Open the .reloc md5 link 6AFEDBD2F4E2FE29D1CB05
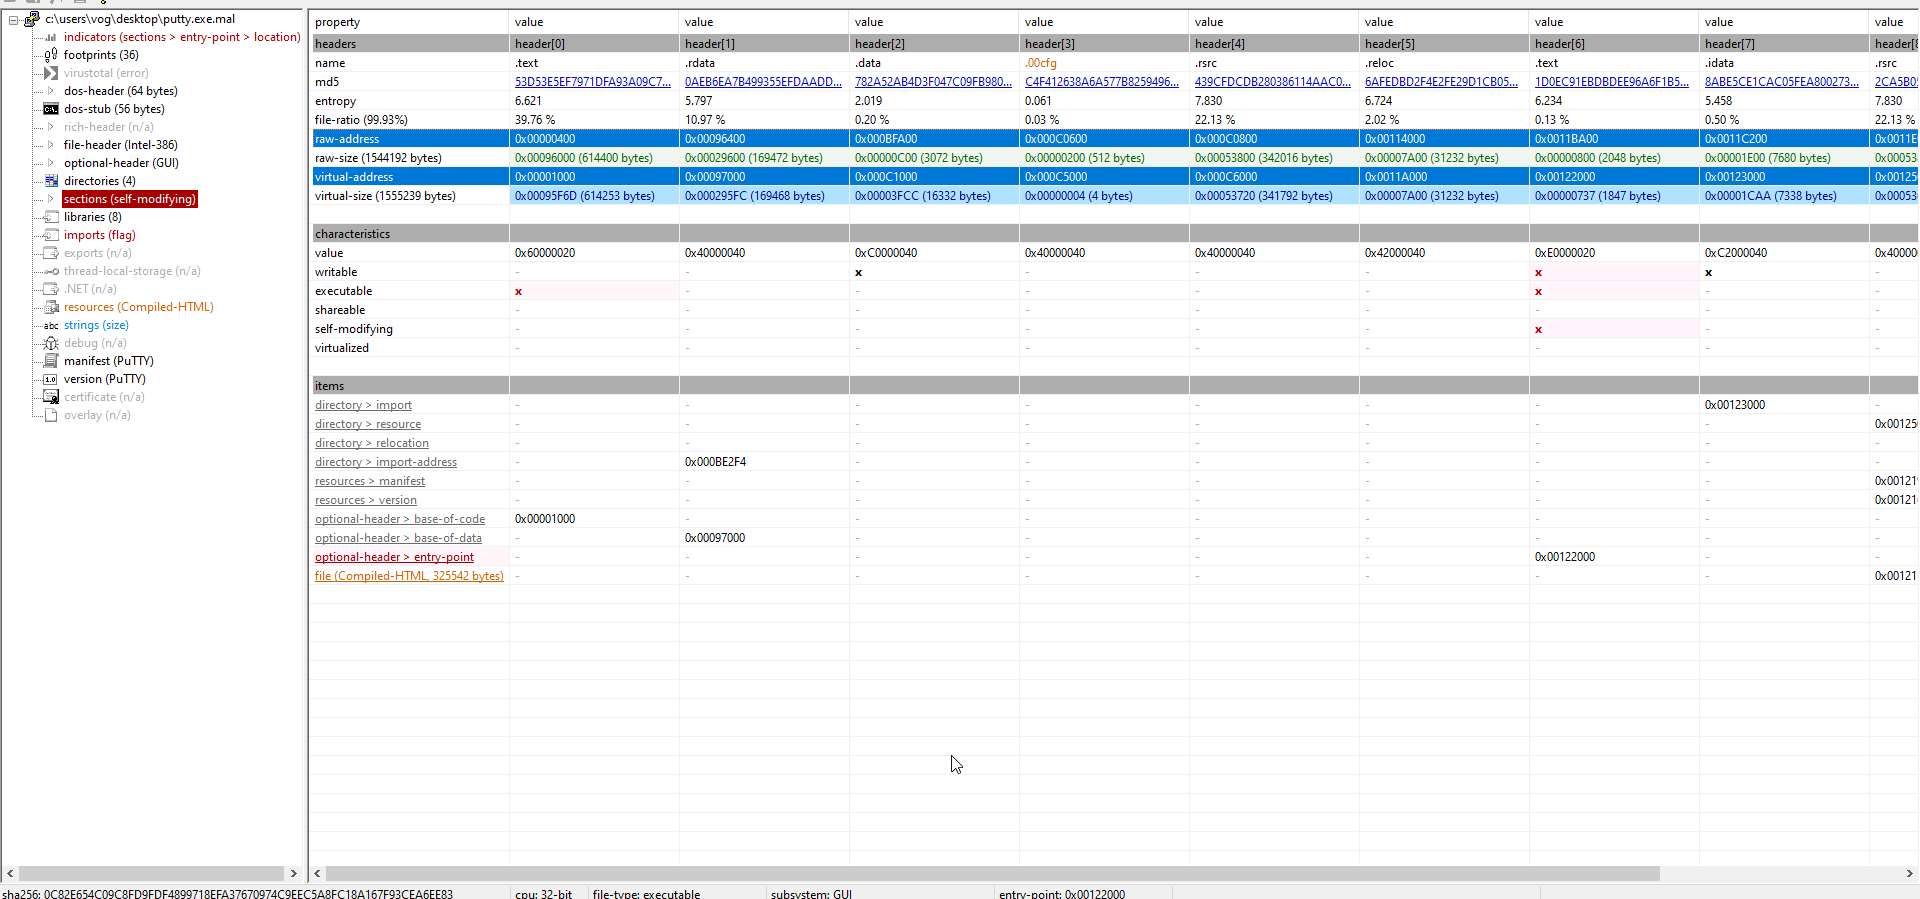 (1441, 82)
